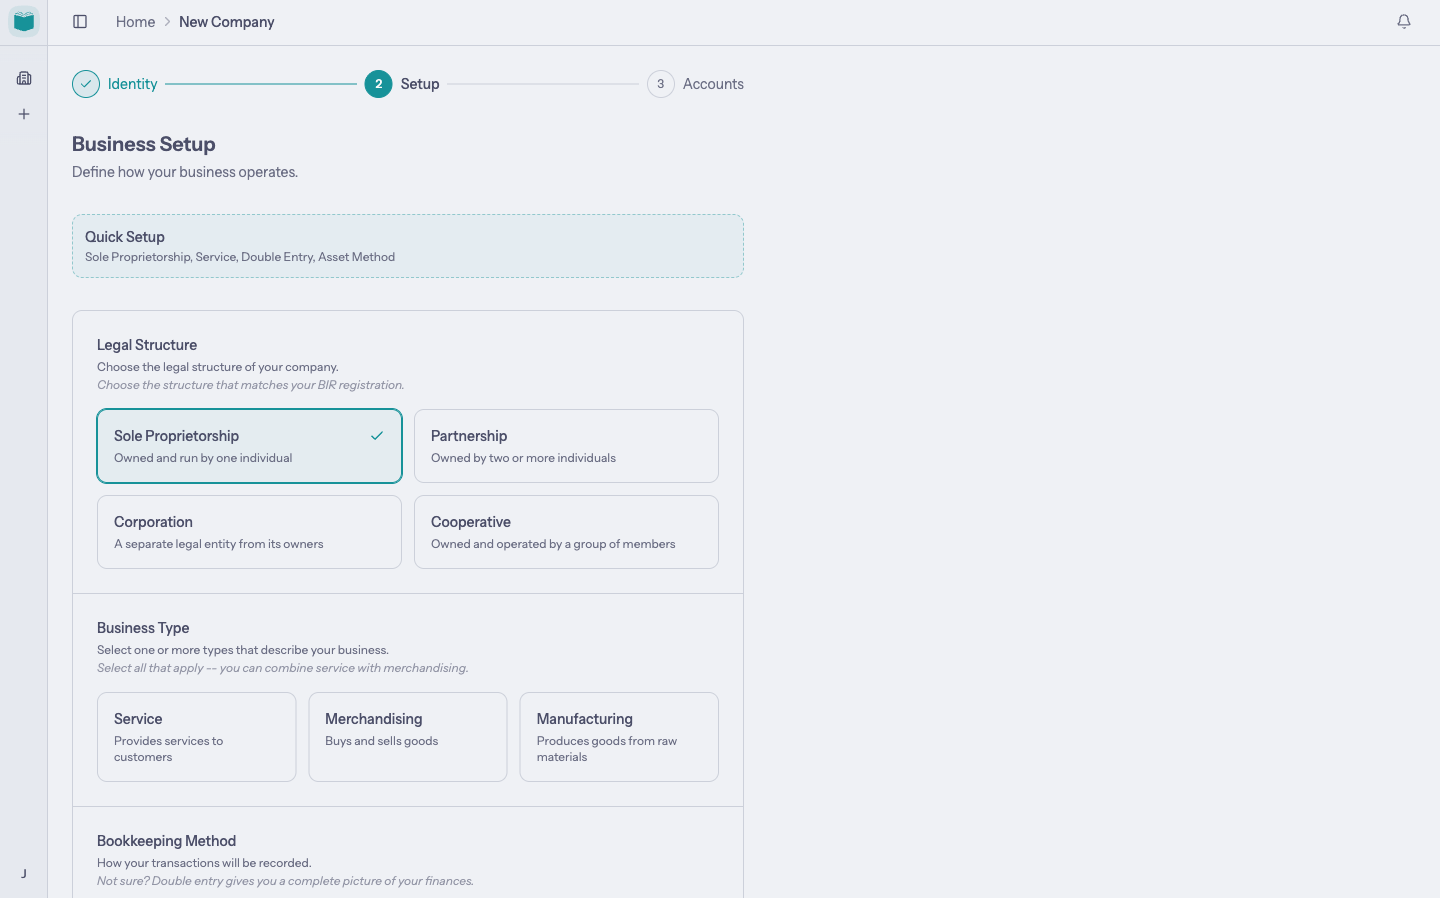Toggle the sidebar panel icon
This screenshot has height=898, width=1440.
coord(80,22)
